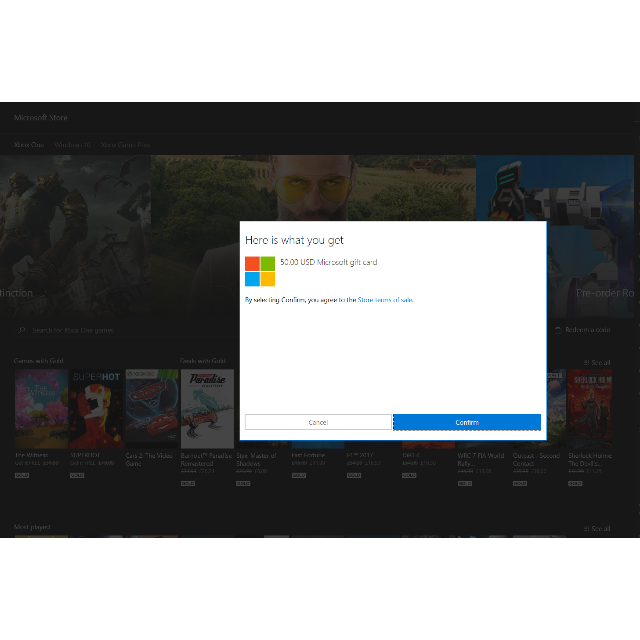Screen dimensions: 640x640
Task: Click the WRC 7 FIA World Rally title
Action: (x=481, y=459)
